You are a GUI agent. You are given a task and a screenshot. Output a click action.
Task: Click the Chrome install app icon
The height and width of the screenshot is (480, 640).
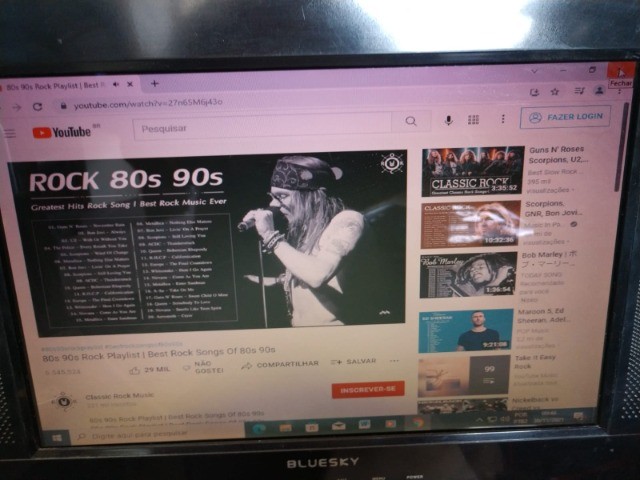coord(534,93)
